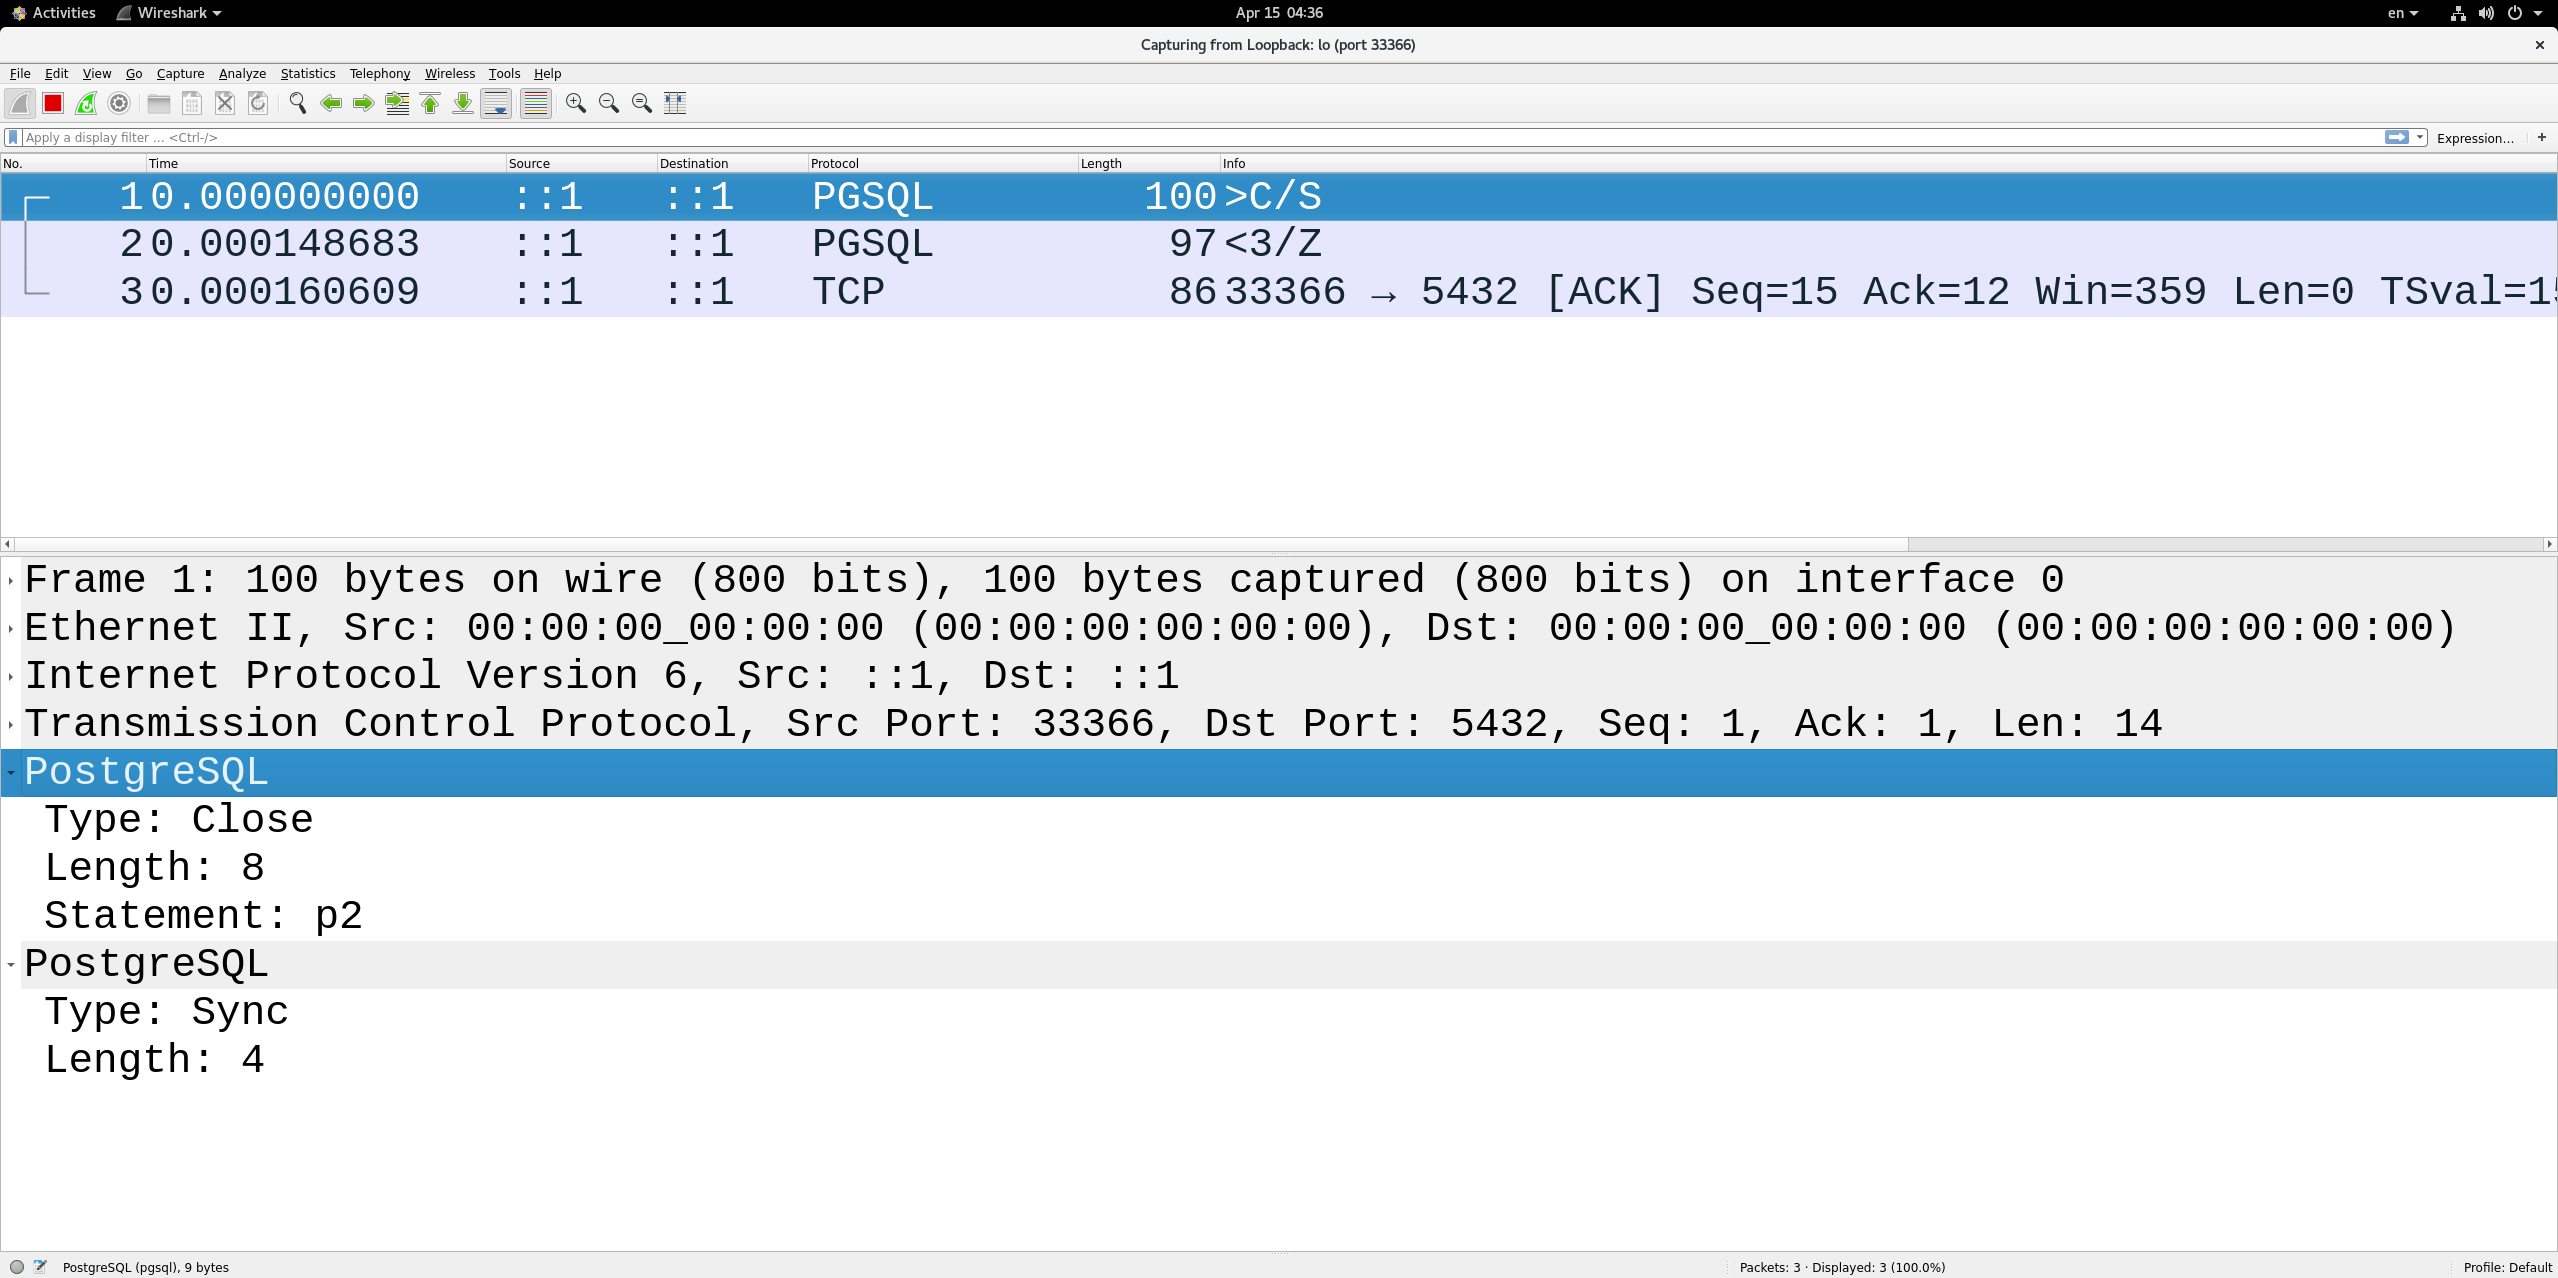Image resolution: width=2558 pixels, height=1278 pixels.
Task: Save this capture file icon
Action: [192, 103]
